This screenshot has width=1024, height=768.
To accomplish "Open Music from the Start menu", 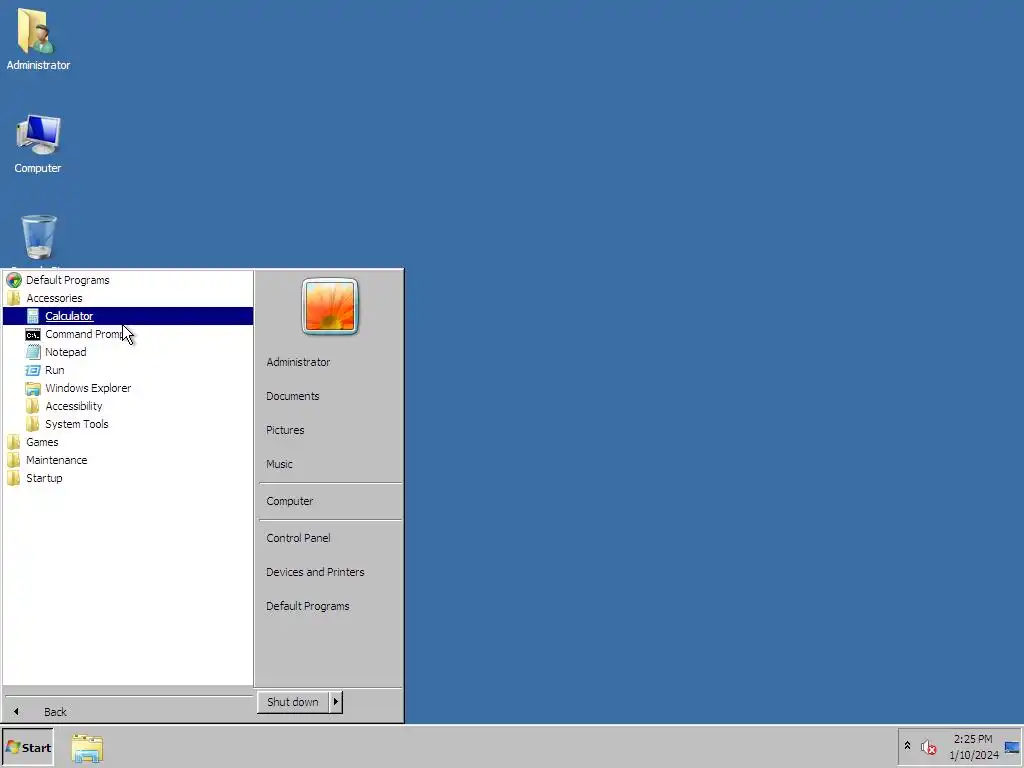I will [279, 464].
